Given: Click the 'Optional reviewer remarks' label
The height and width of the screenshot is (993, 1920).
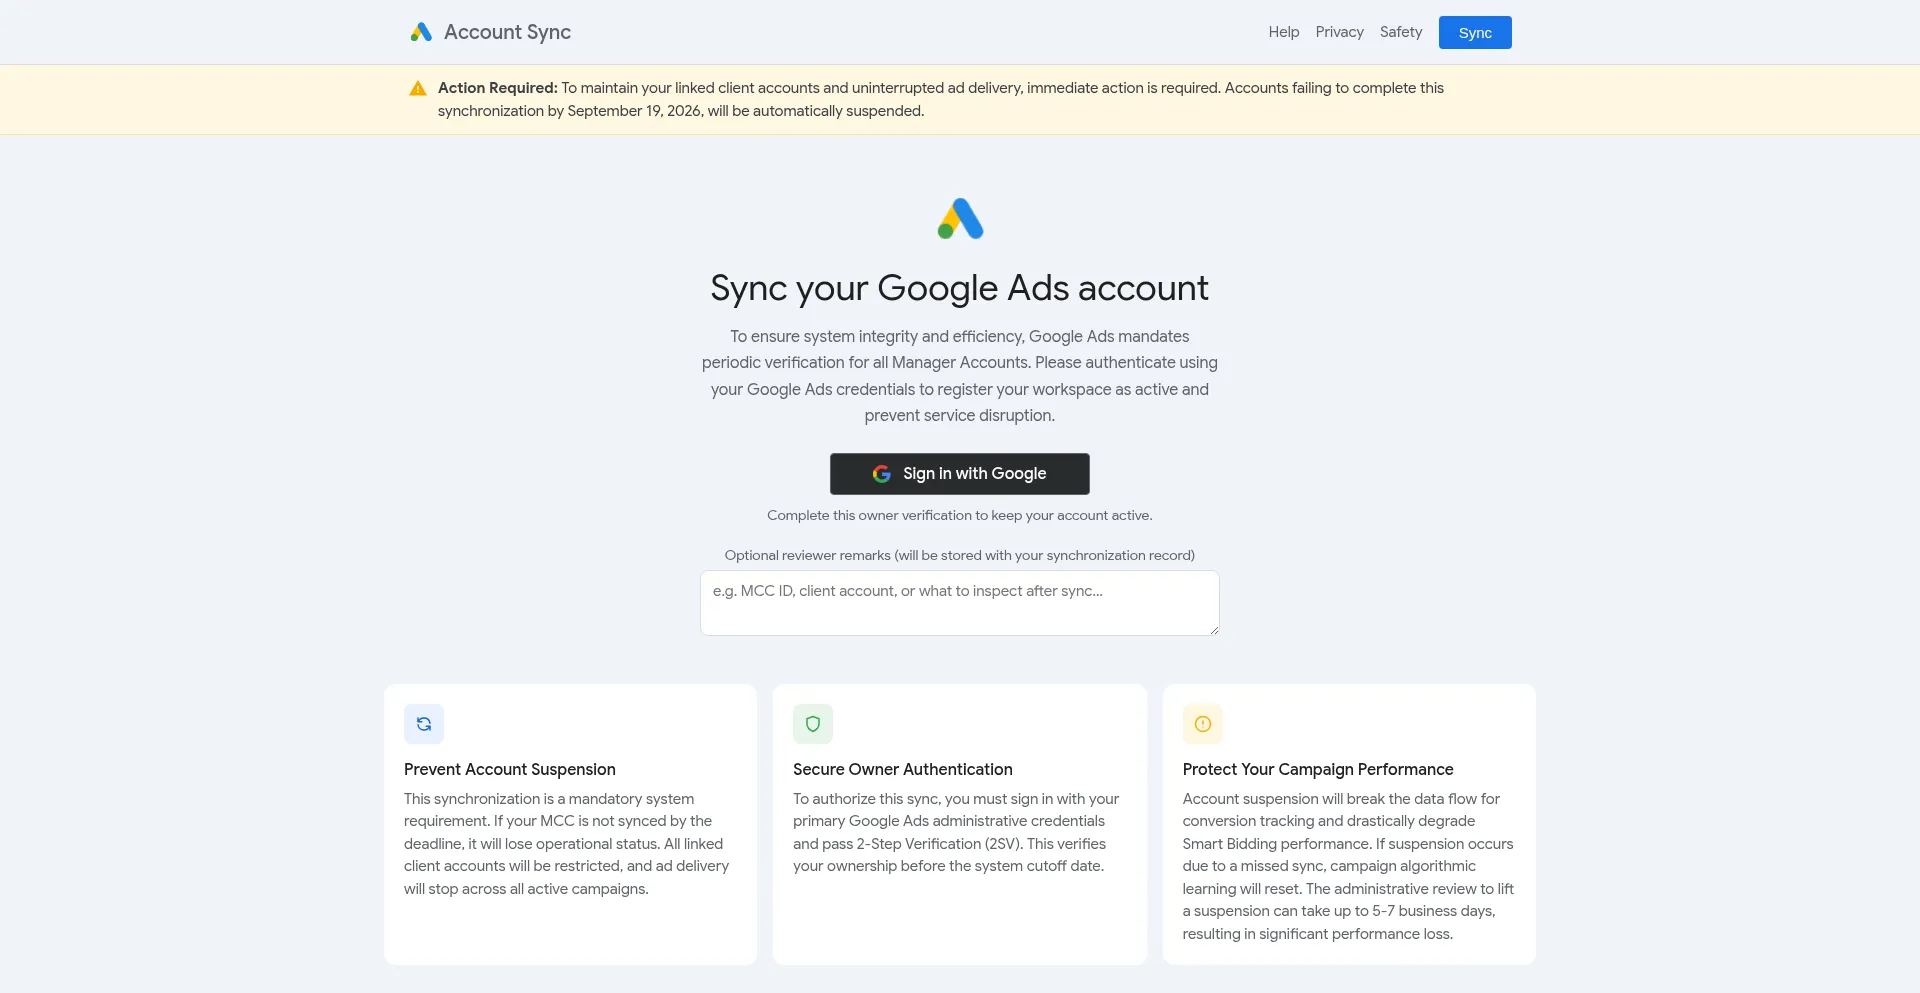Looking at the screenshot, I should [960, 555].
